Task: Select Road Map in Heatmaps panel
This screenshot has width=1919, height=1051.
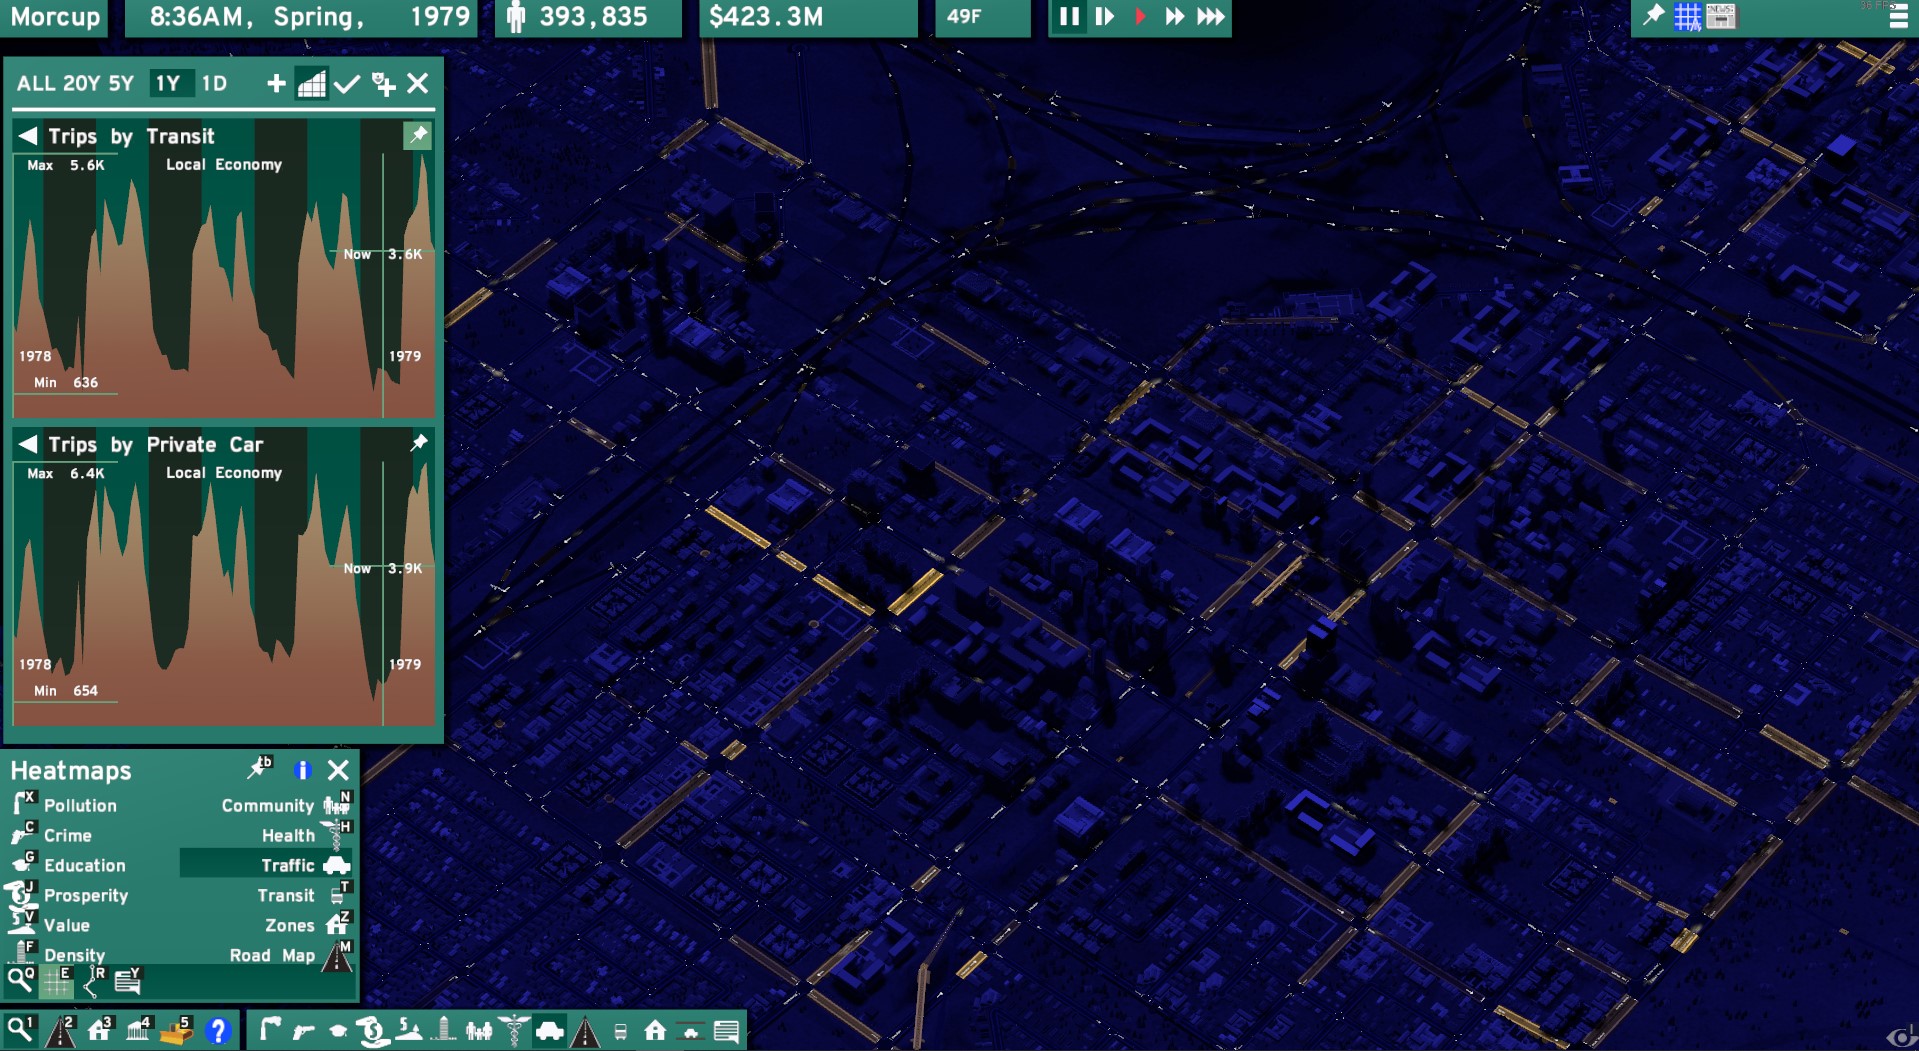Action: [x=290, y=955]
